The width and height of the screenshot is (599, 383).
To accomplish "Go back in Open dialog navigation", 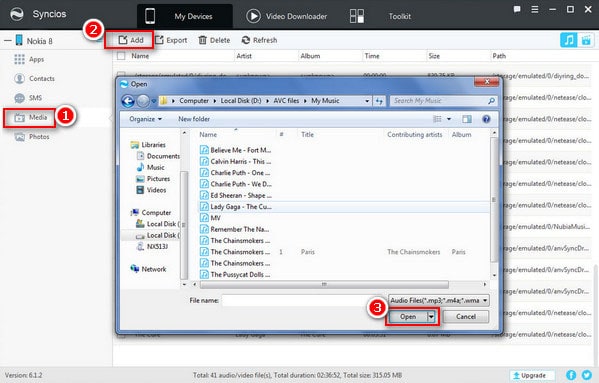I will coord(128,101).
